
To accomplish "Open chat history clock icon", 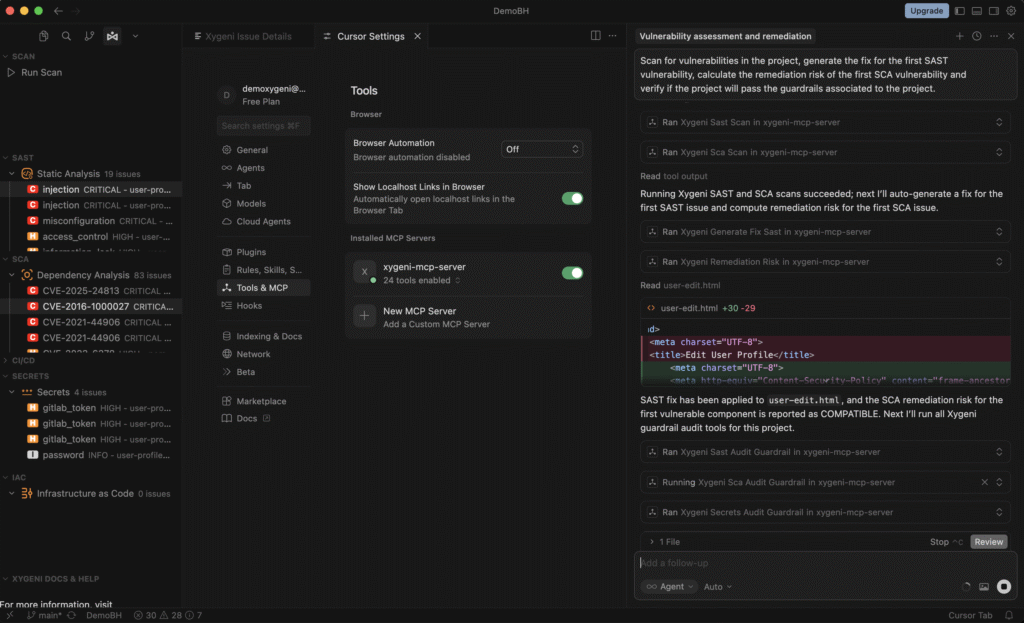I will (x=976, y=37).
